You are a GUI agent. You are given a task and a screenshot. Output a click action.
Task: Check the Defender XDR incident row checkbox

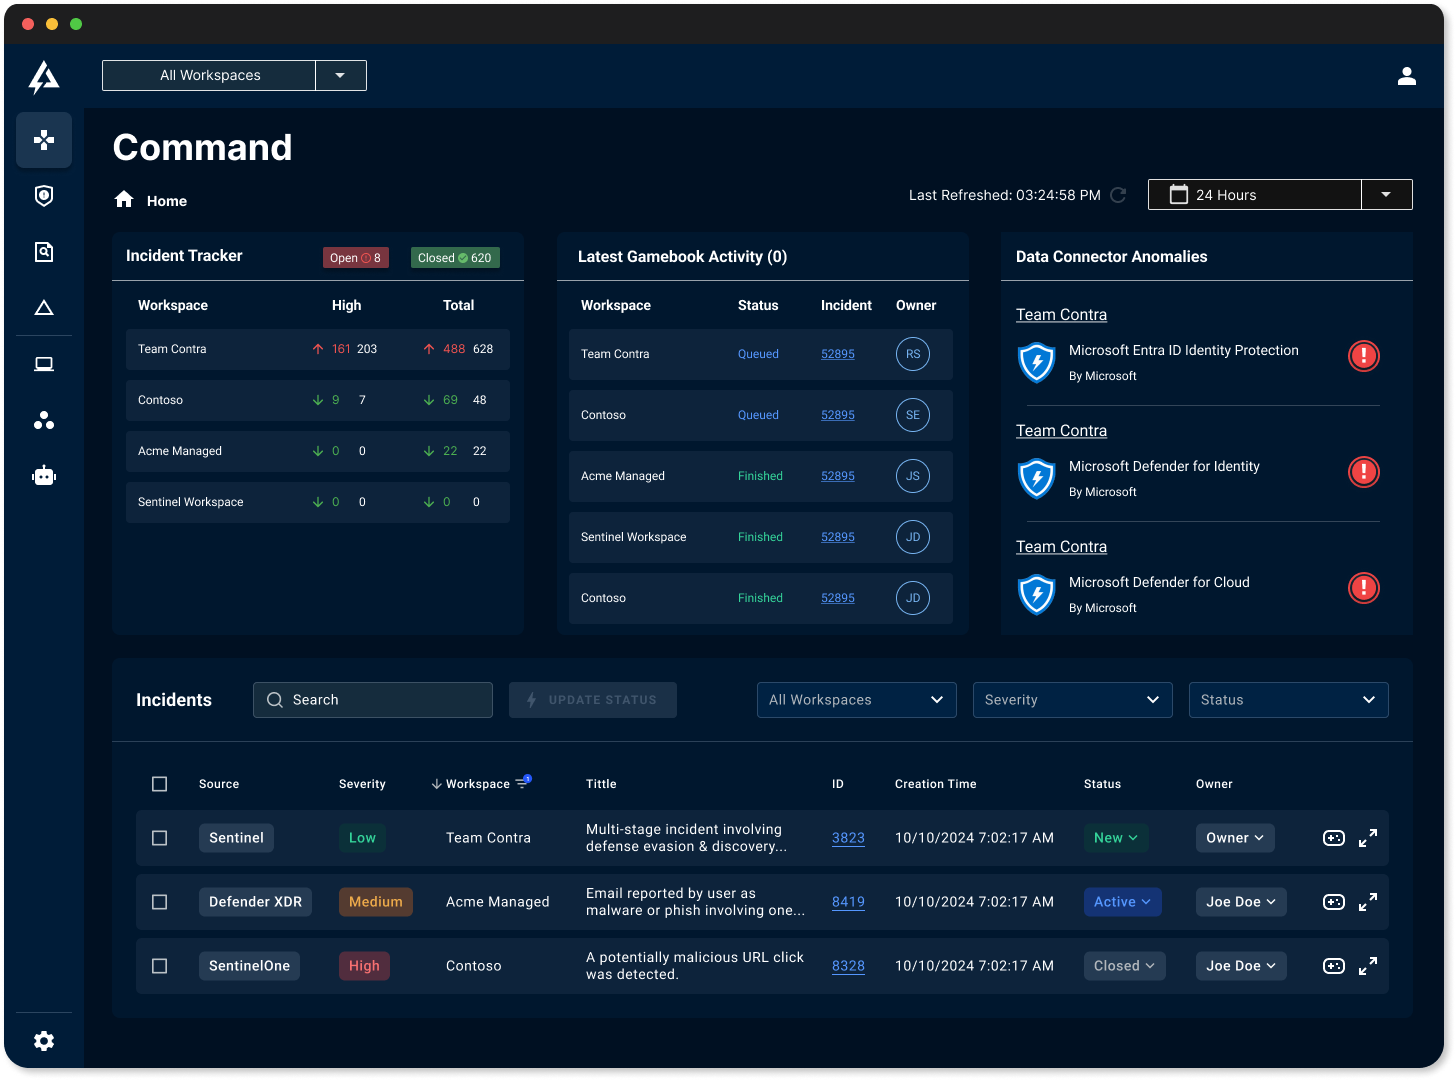click(x=159, y=901)
